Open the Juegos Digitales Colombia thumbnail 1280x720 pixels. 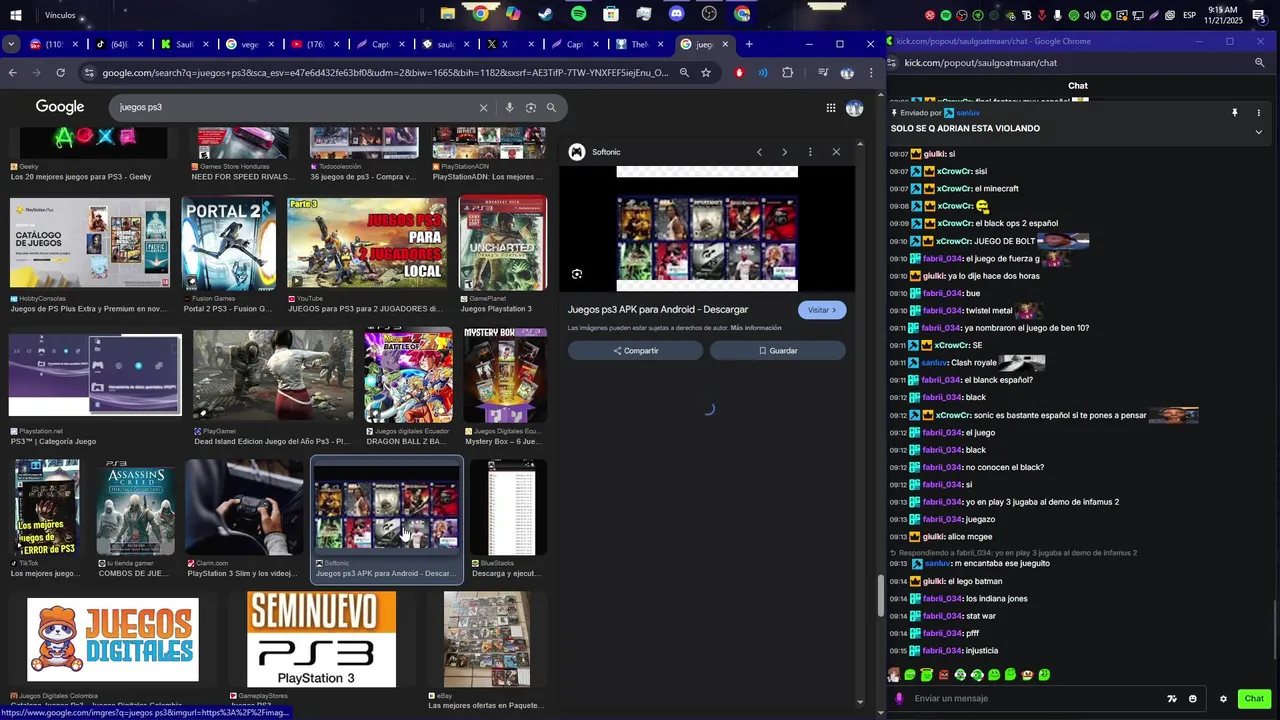coord(113,639)
